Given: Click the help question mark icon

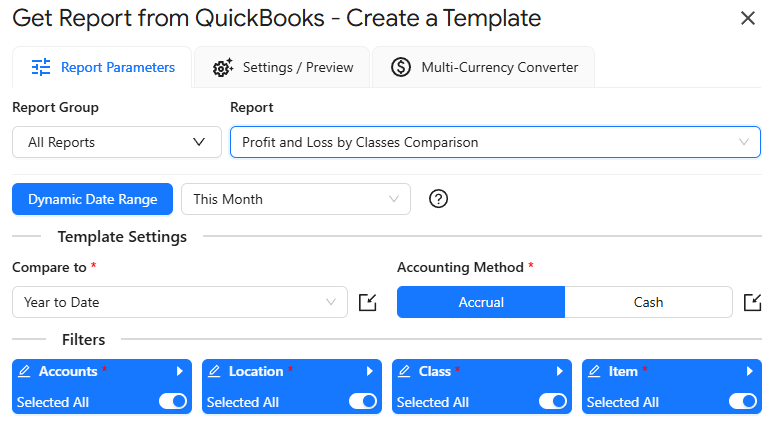Looking at the screenshot, I should [x=438, y=198].
